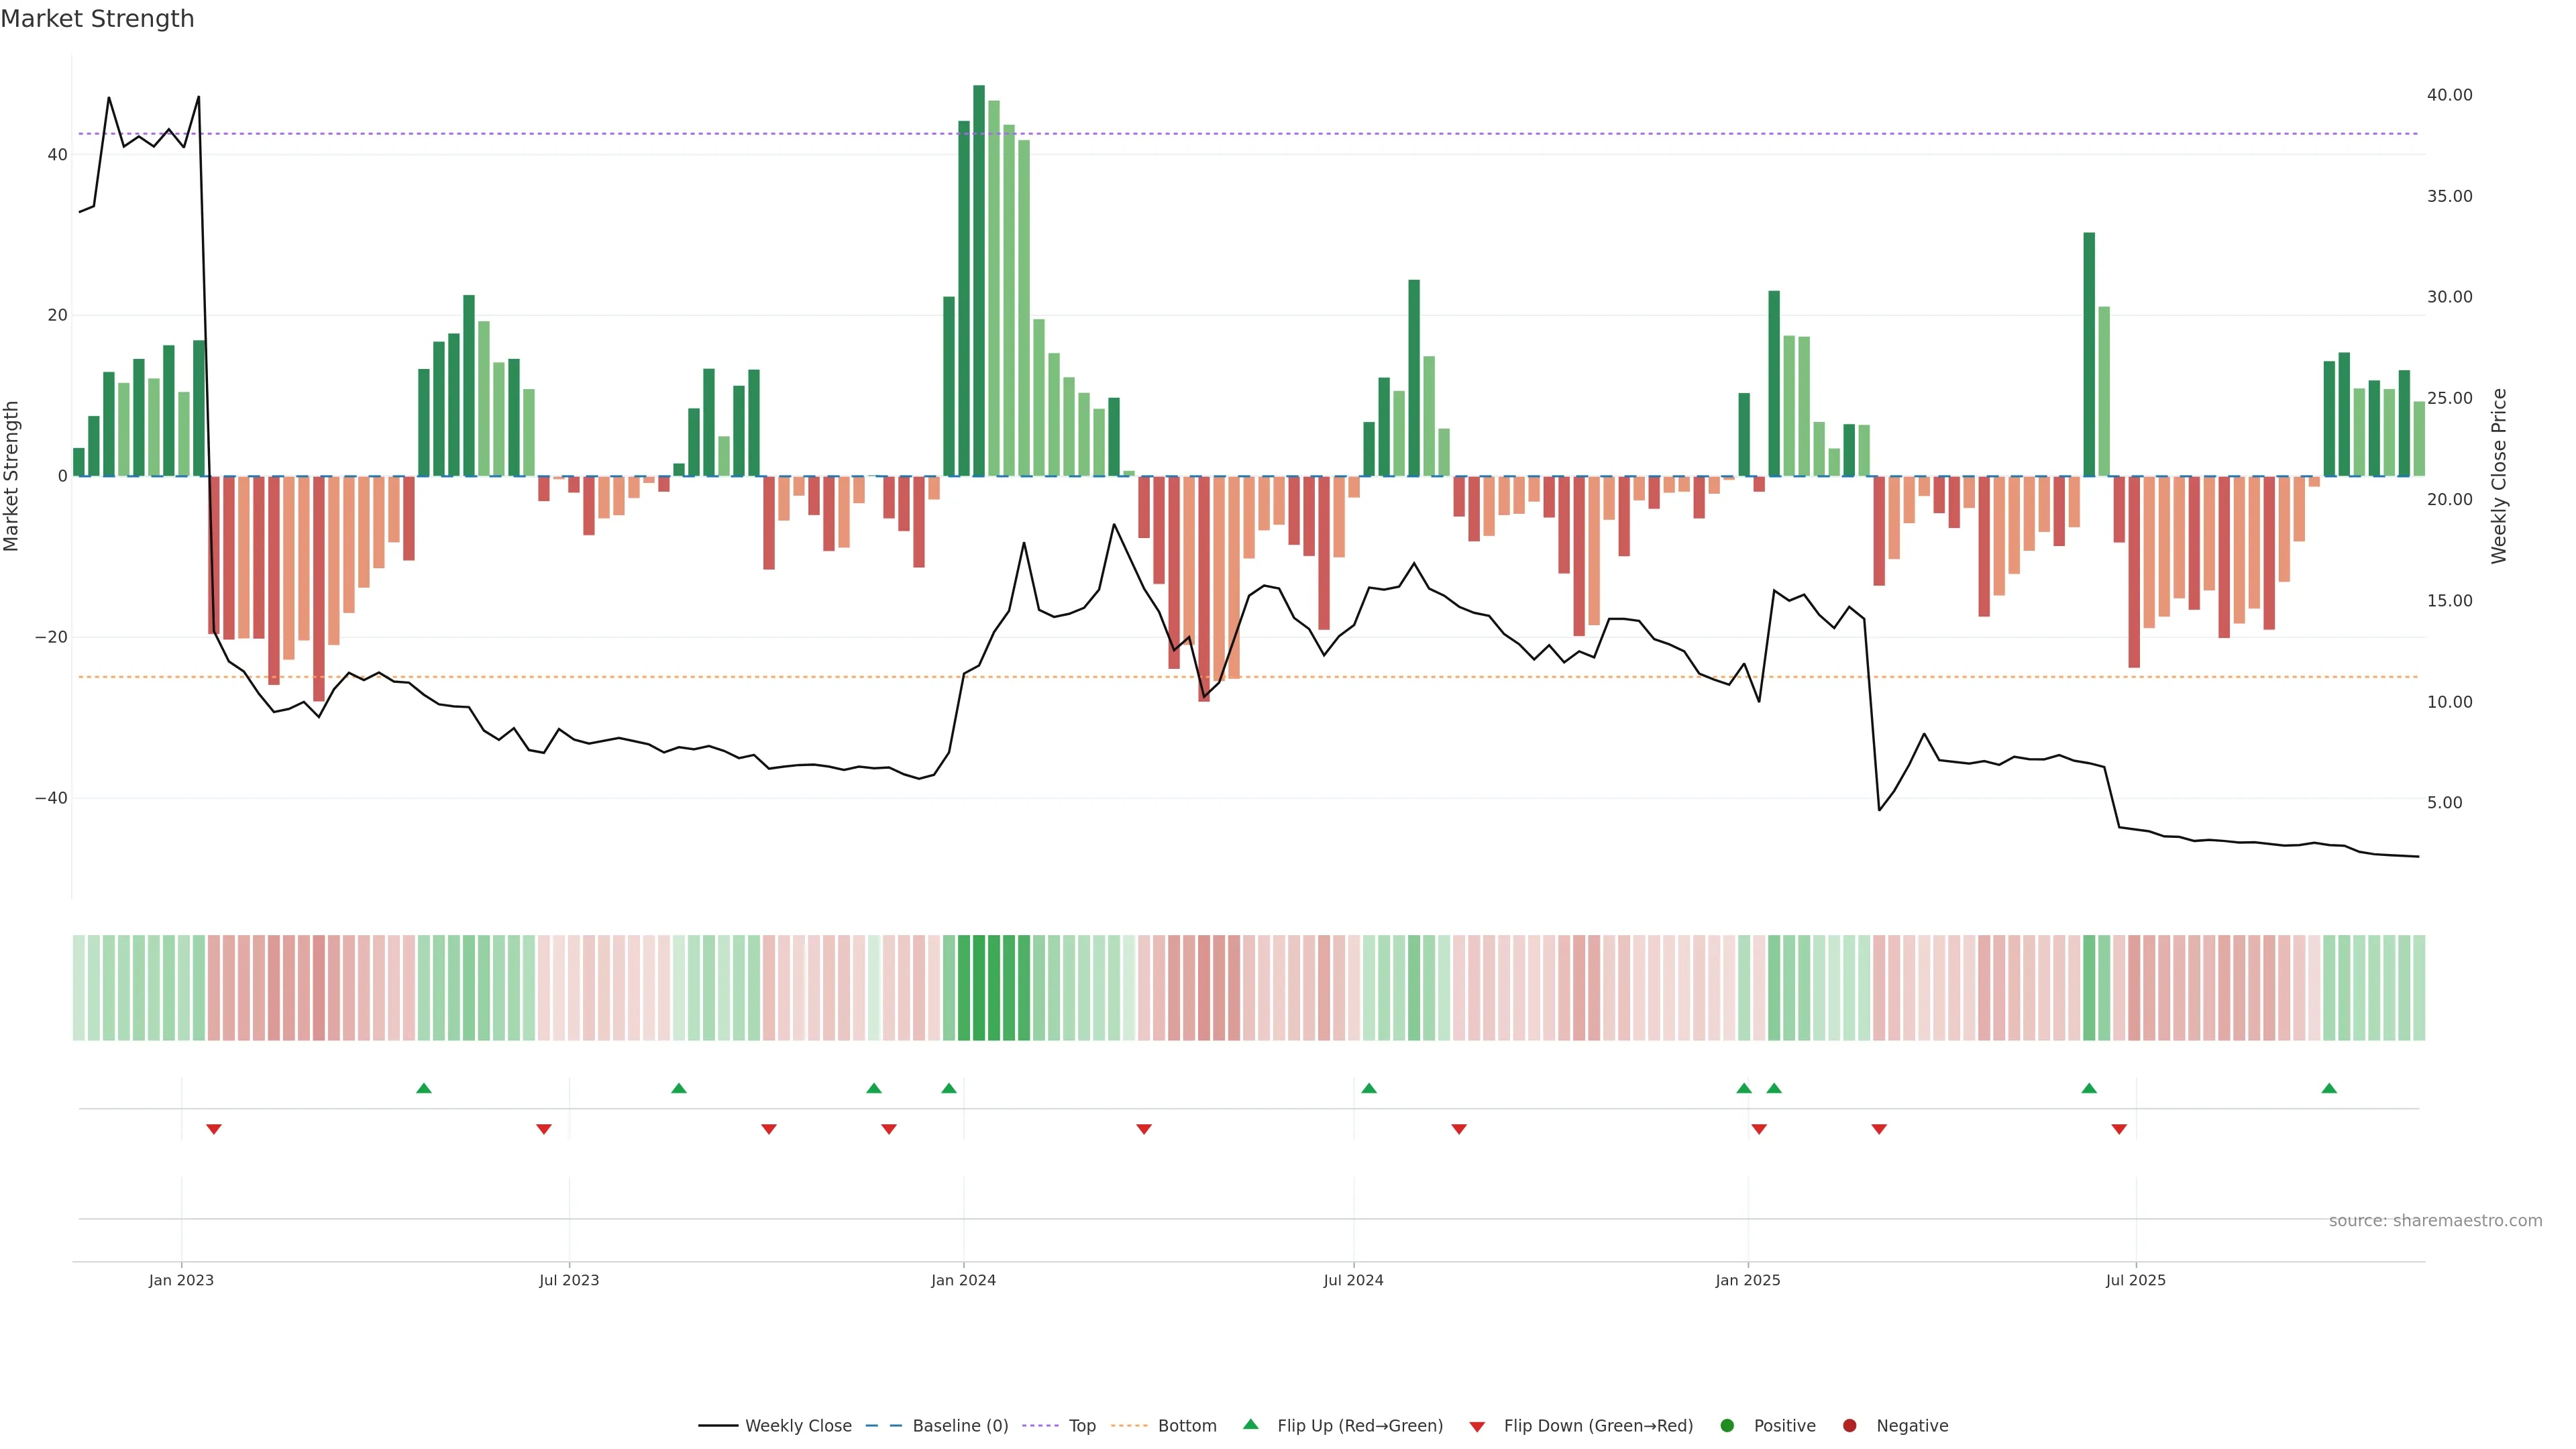Click the red down-triangle icon in the legend
2576x1449 pixels.
[1477, 1427]
